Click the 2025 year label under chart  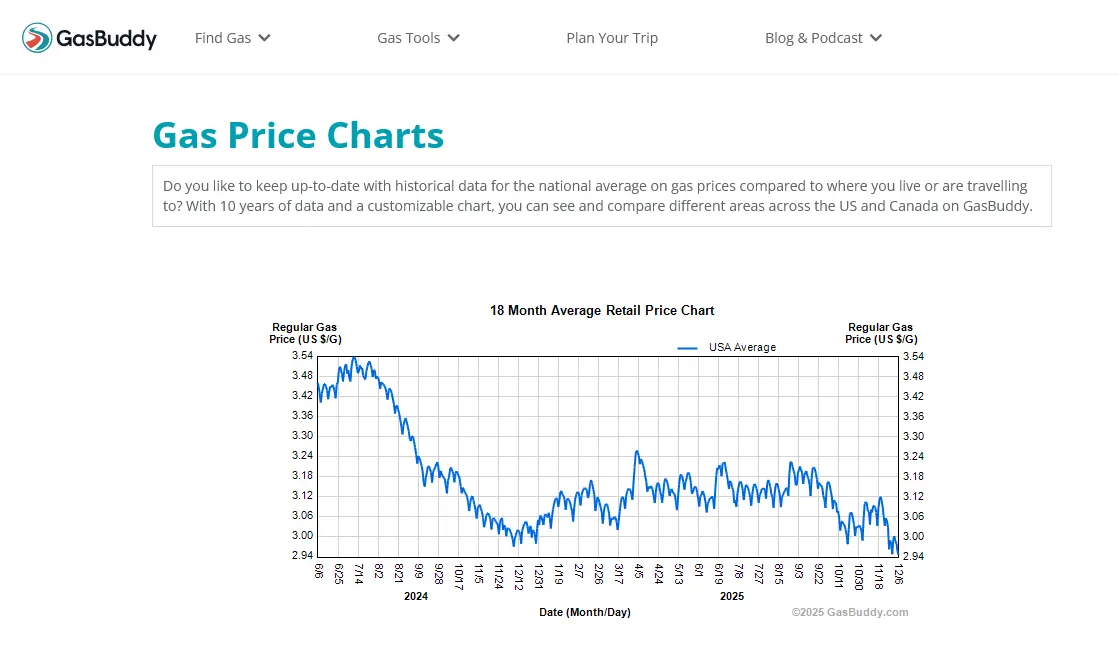tap(732, 597)
